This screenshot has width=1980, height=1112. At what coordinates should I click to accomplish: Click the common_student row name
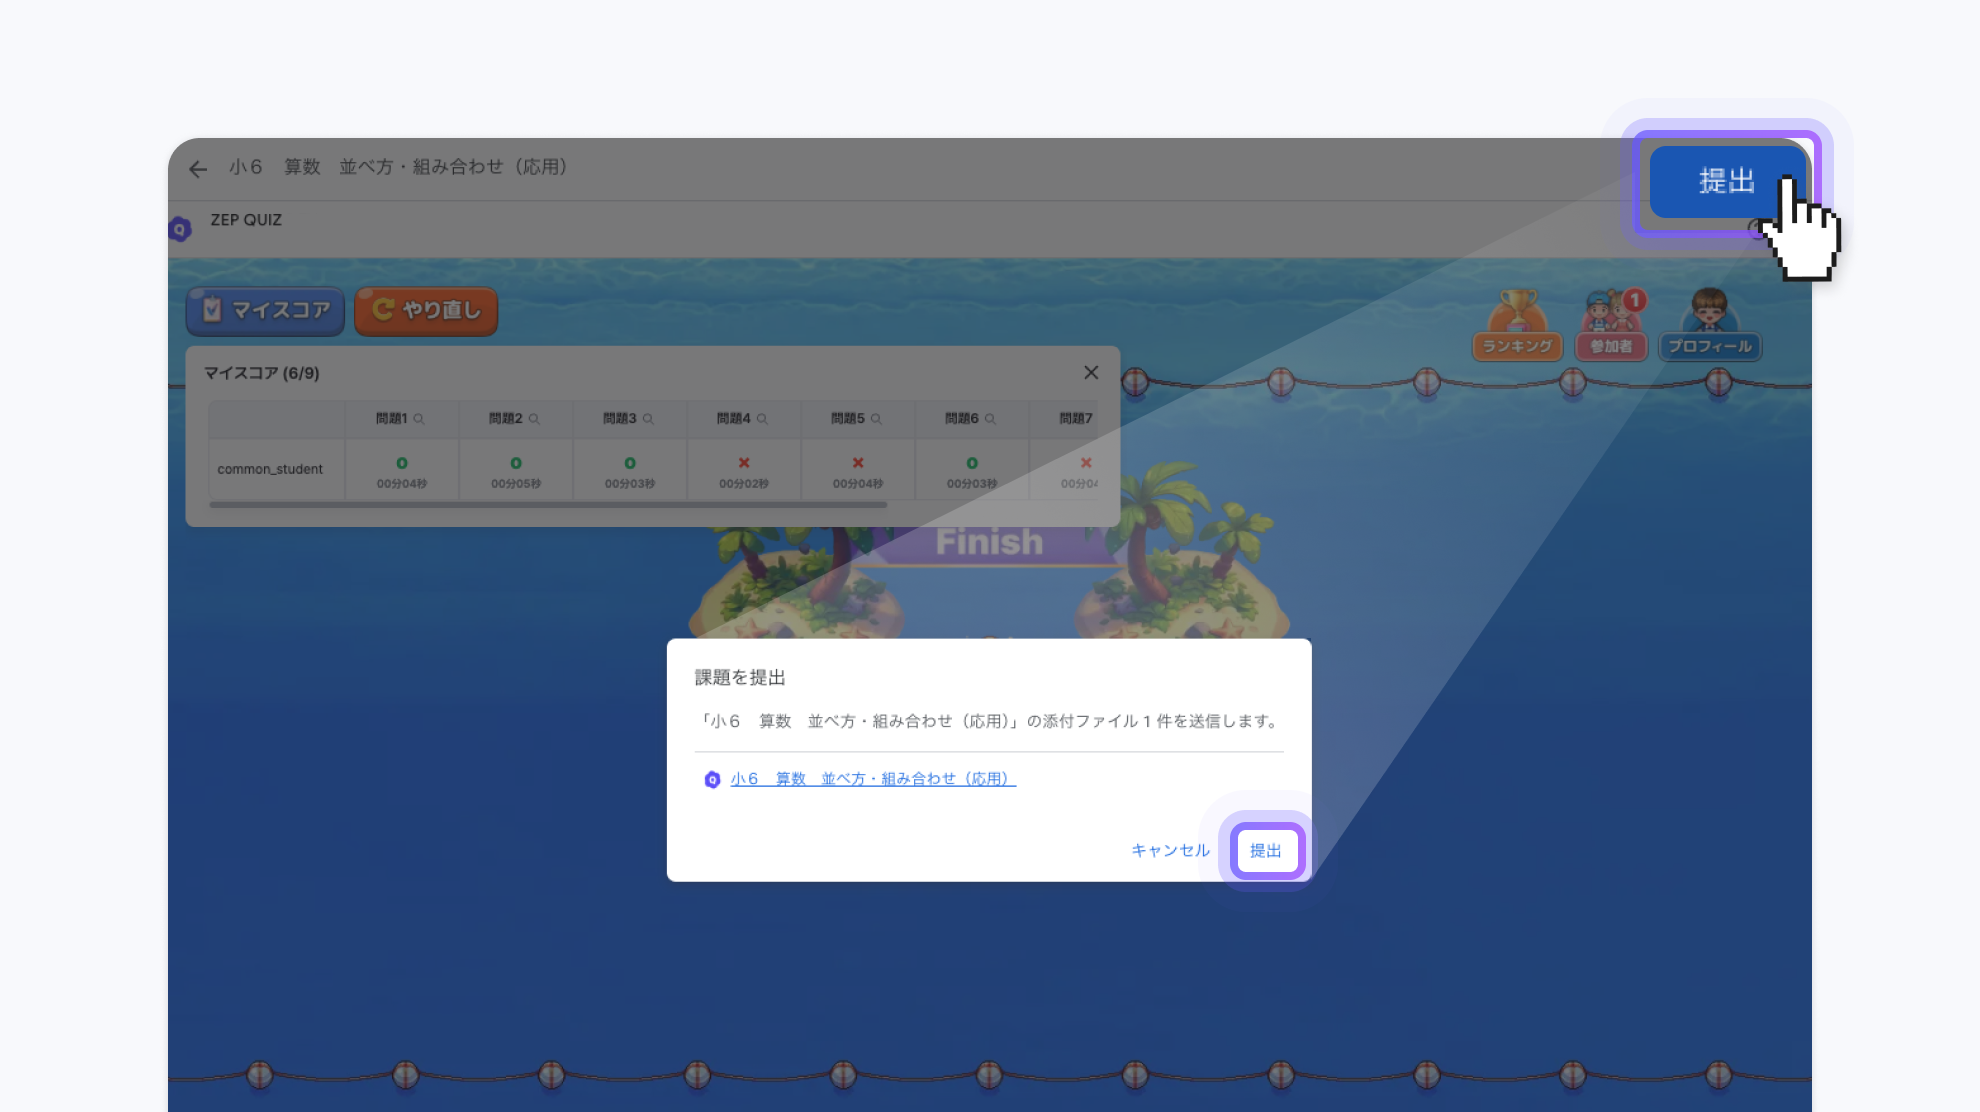[x=270, y=469]
